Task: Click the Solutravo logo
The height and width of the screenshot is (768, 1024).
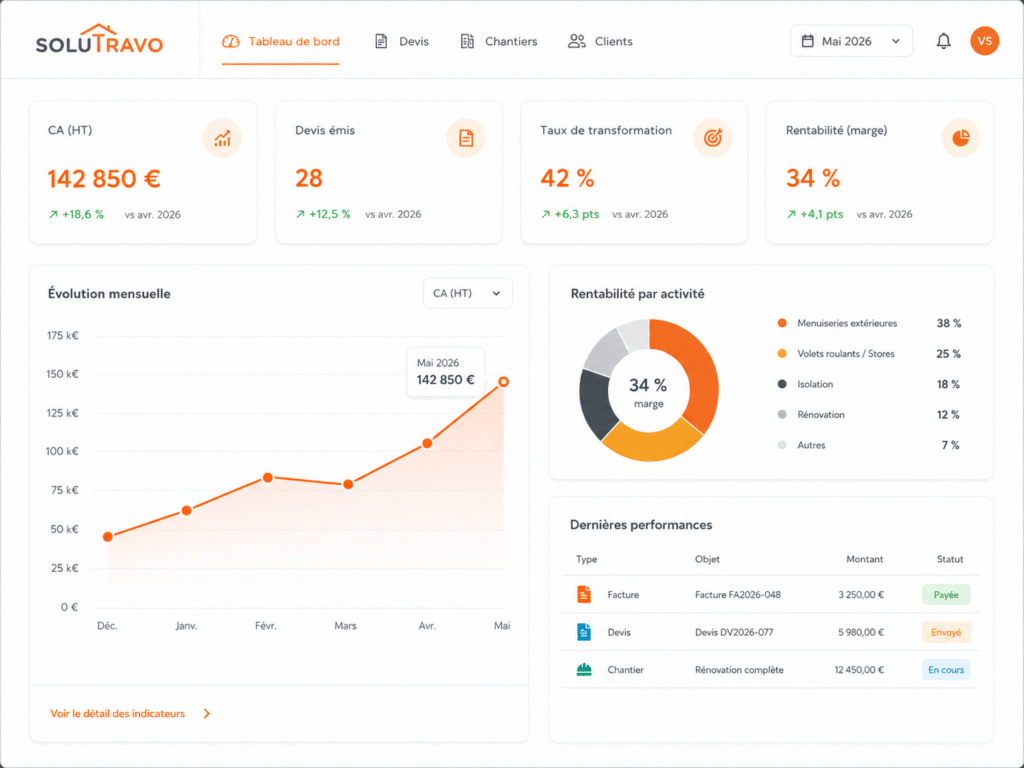Action: pyautogui.click(x=99, y=40)
